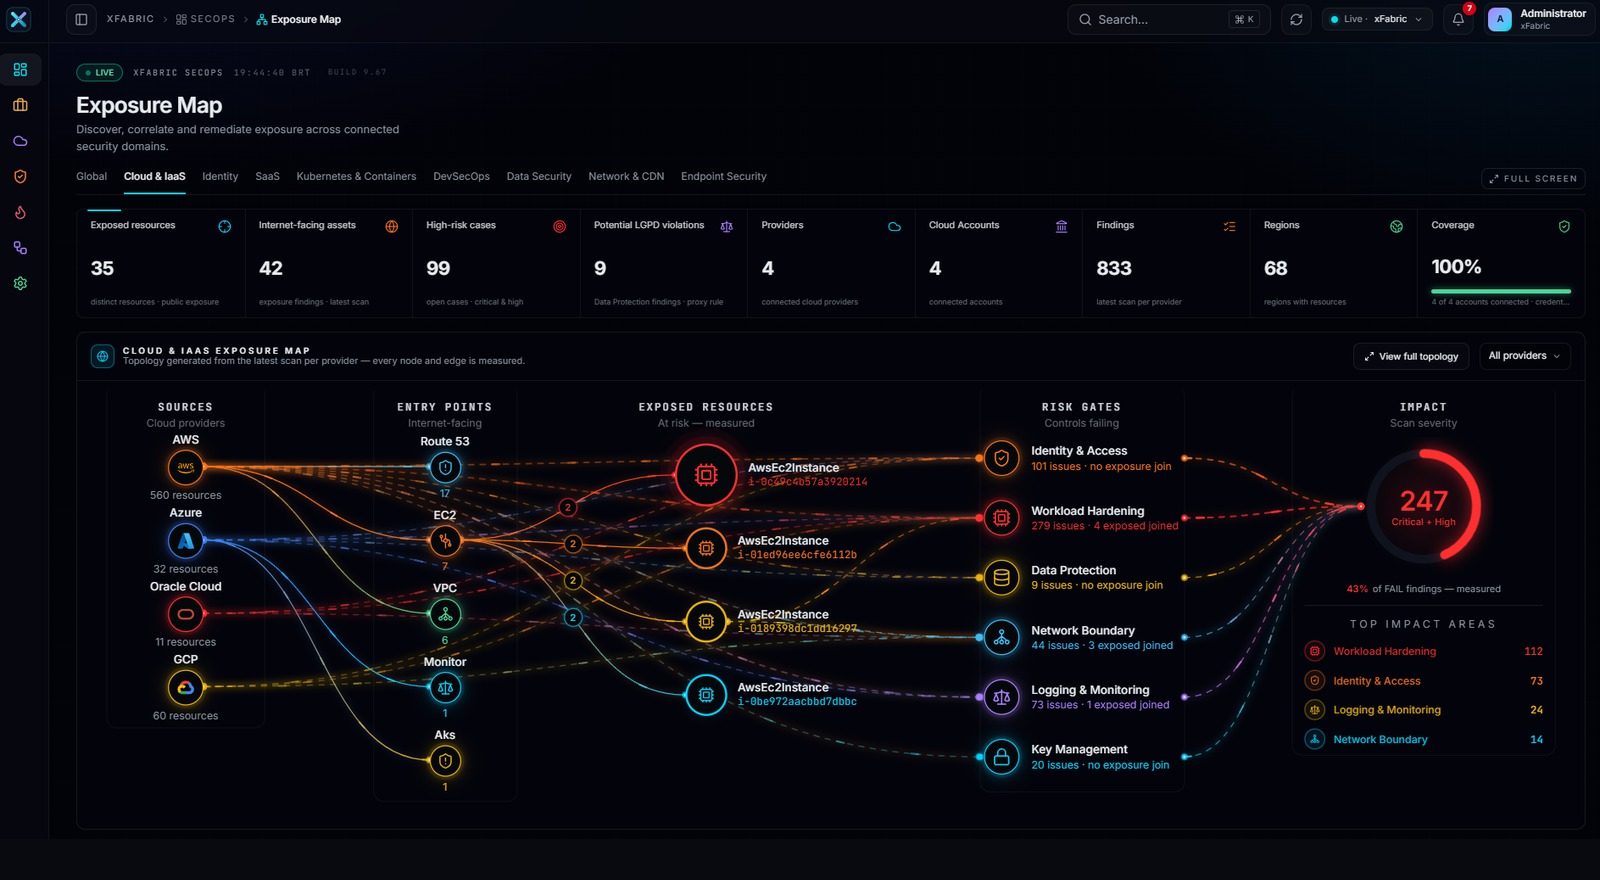Open the connections sidebar icon
The image size is (1600, 880).
click(20, 248)
